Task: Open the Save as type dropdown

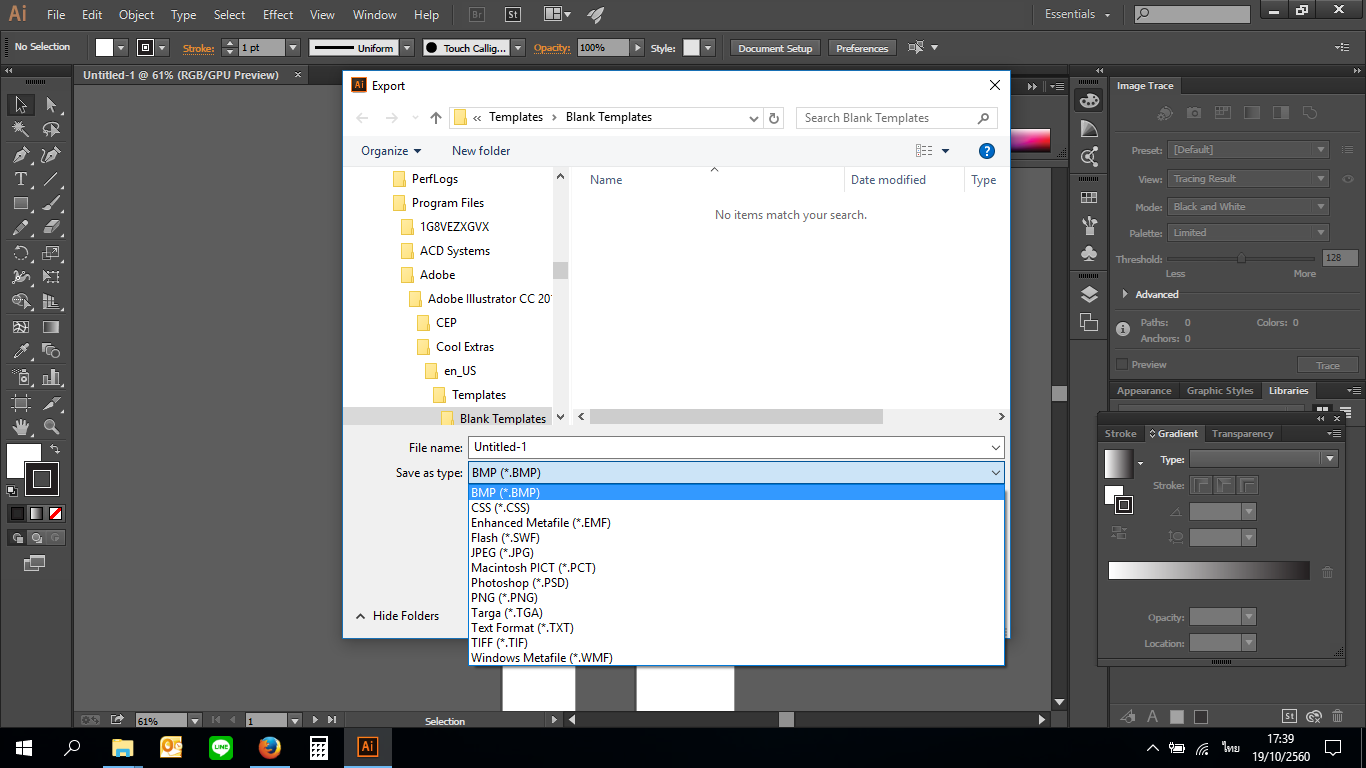Action: pyautogui.click(x=736, y=473)
